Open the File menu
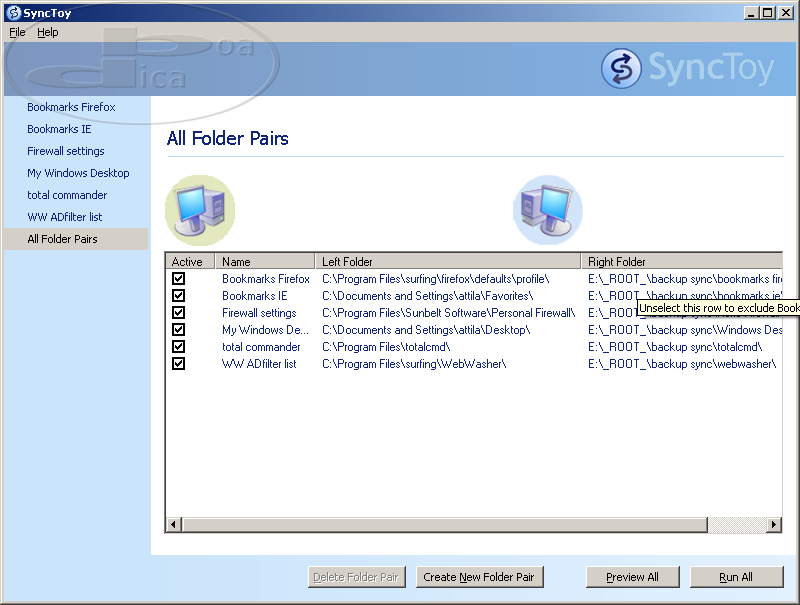This screenshot has height=605, width=800. point(17,32)
